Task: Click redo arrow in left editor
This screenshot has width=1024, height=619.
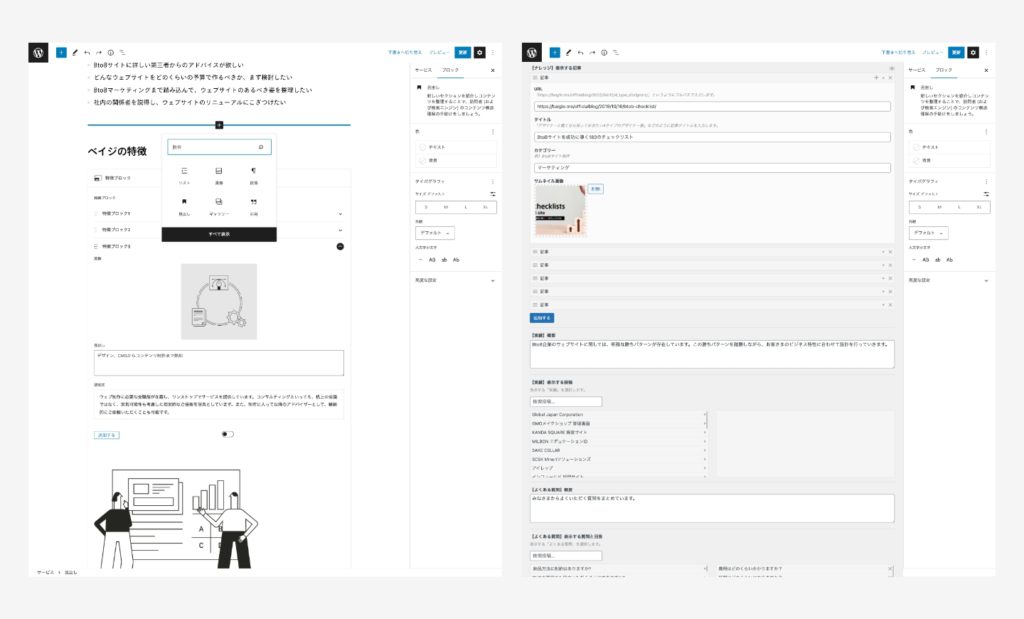Action: 99,52
